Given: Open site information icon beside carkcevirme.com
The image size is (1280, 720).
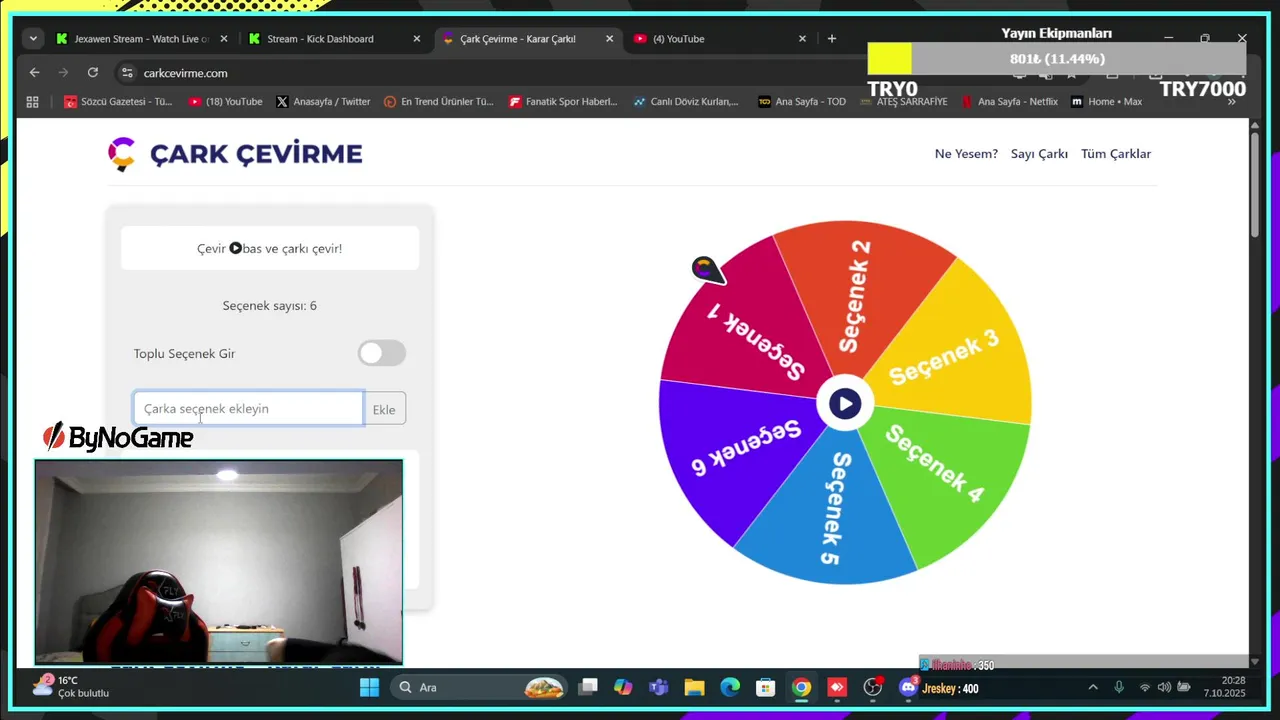Looking at the screenshot, I should tap(126, 73).
